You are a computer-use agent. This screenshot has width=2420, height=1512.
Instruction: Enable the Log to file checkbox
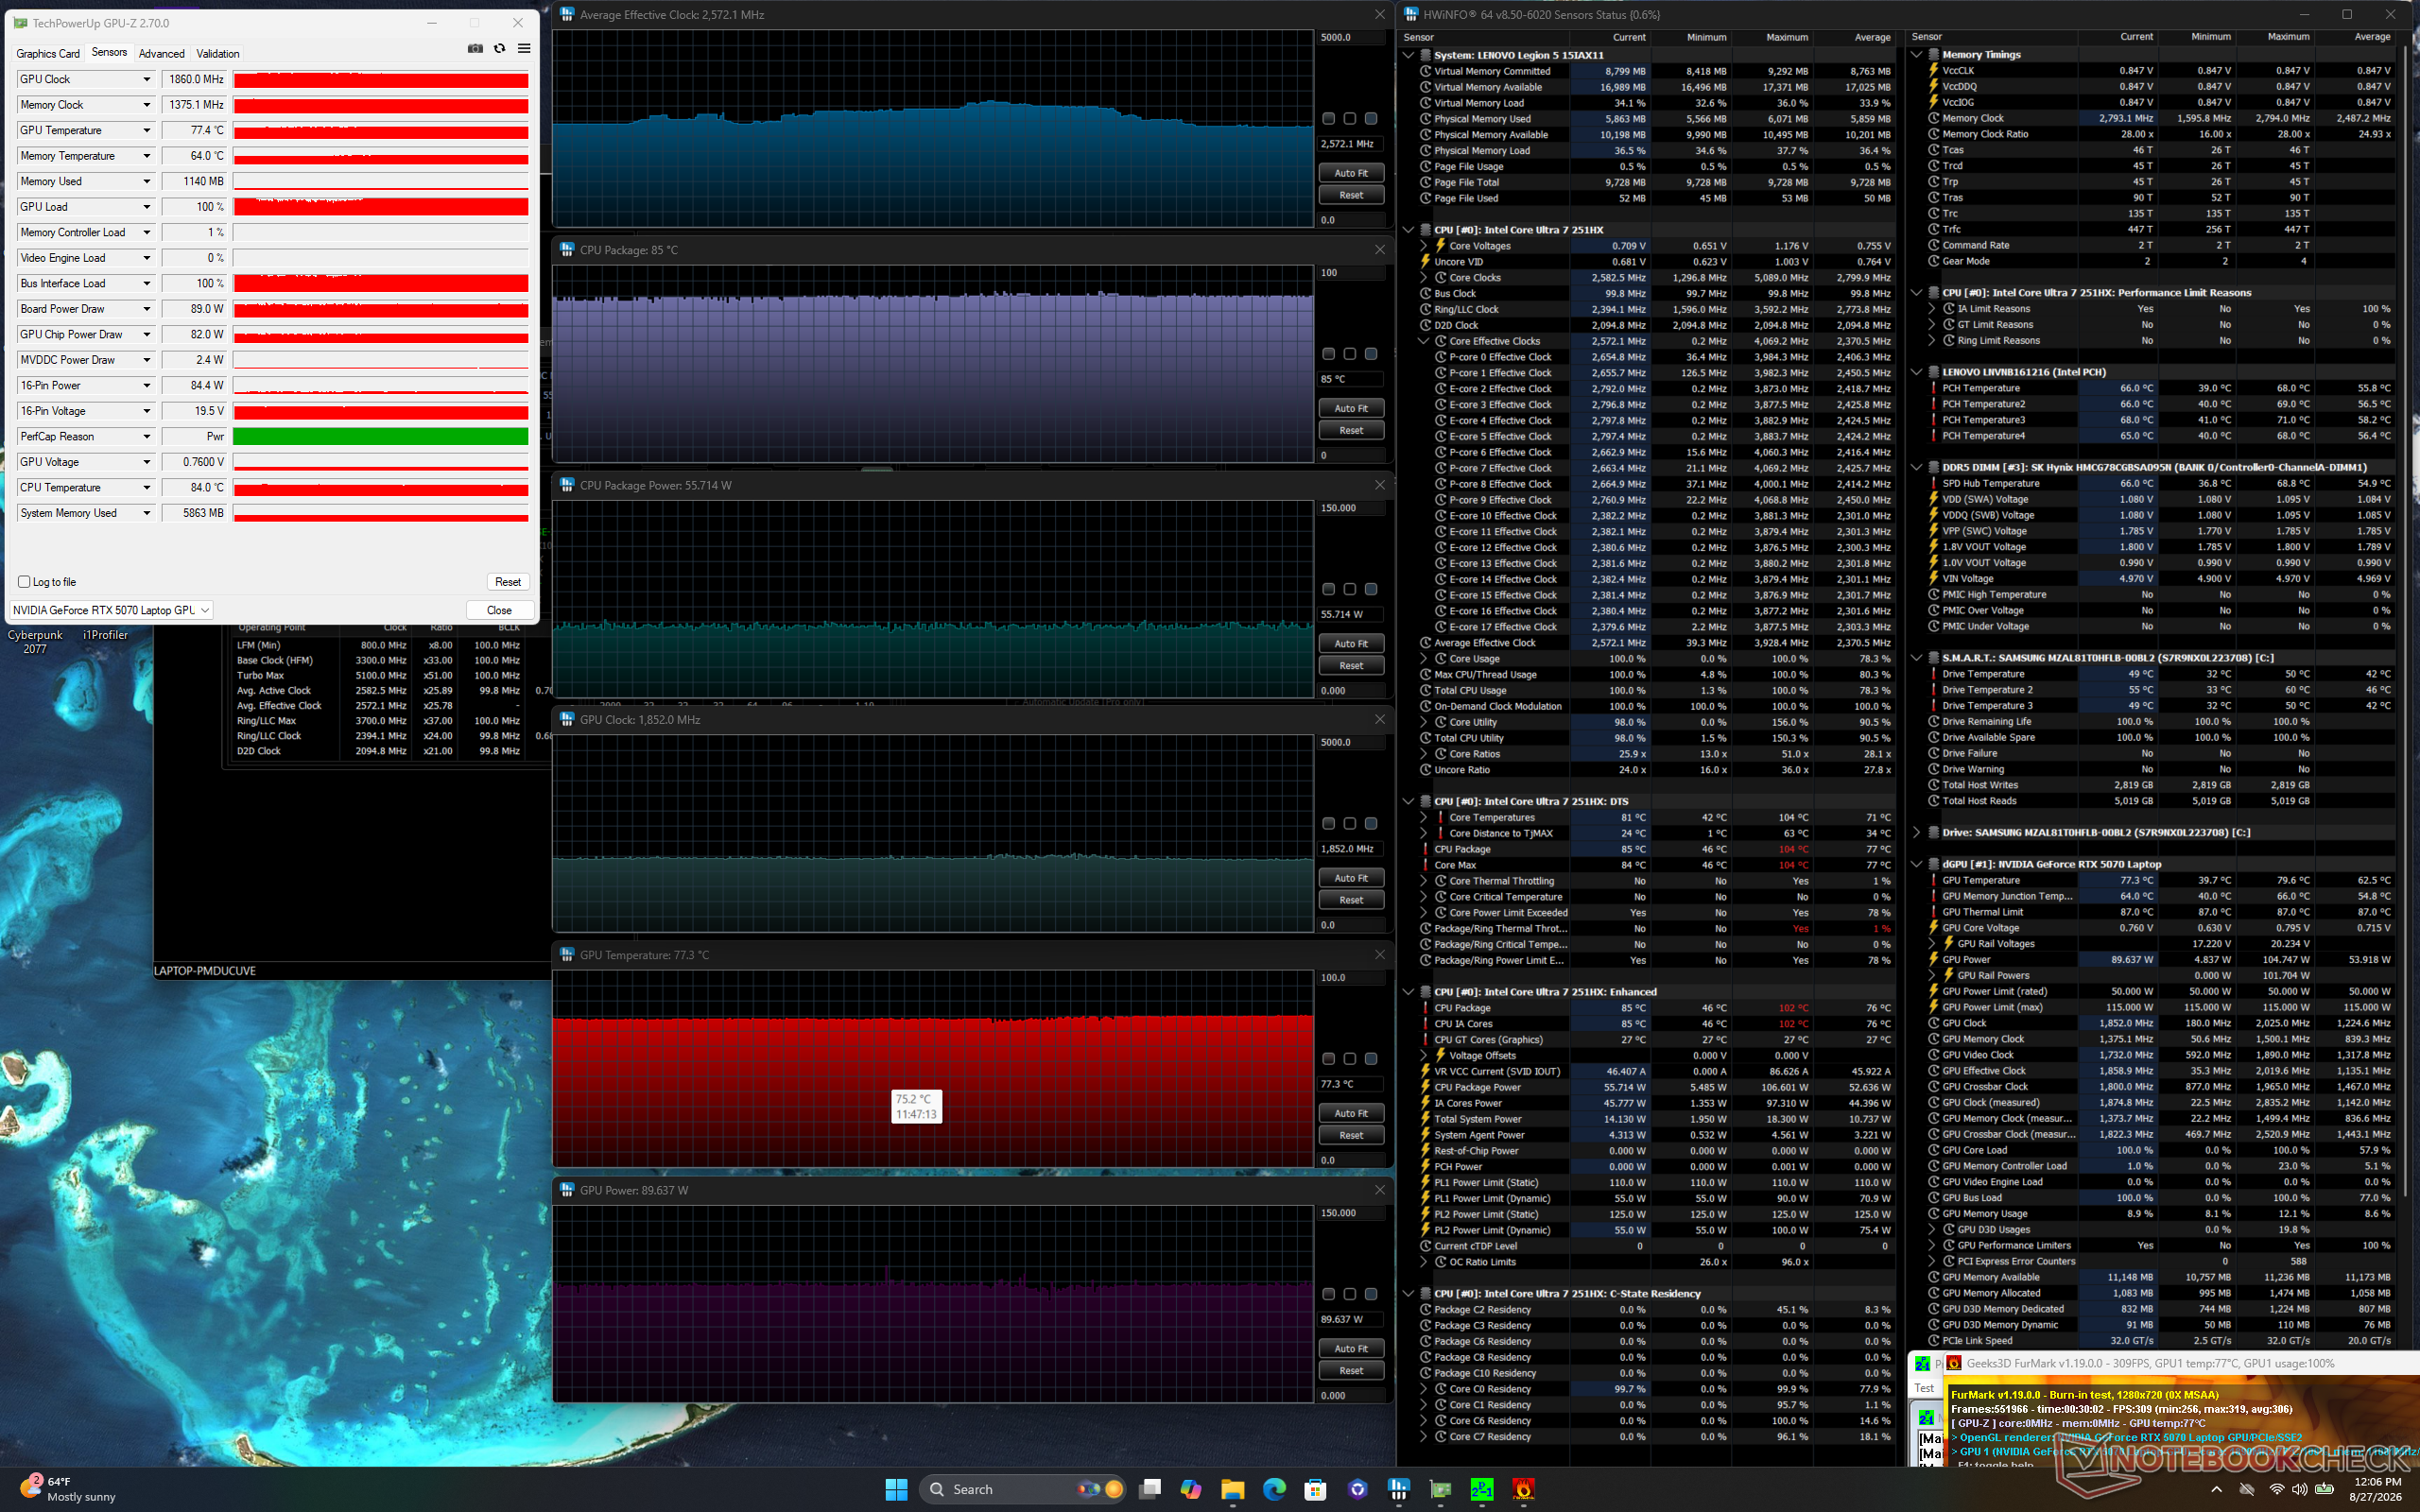(x=24, y=582)
